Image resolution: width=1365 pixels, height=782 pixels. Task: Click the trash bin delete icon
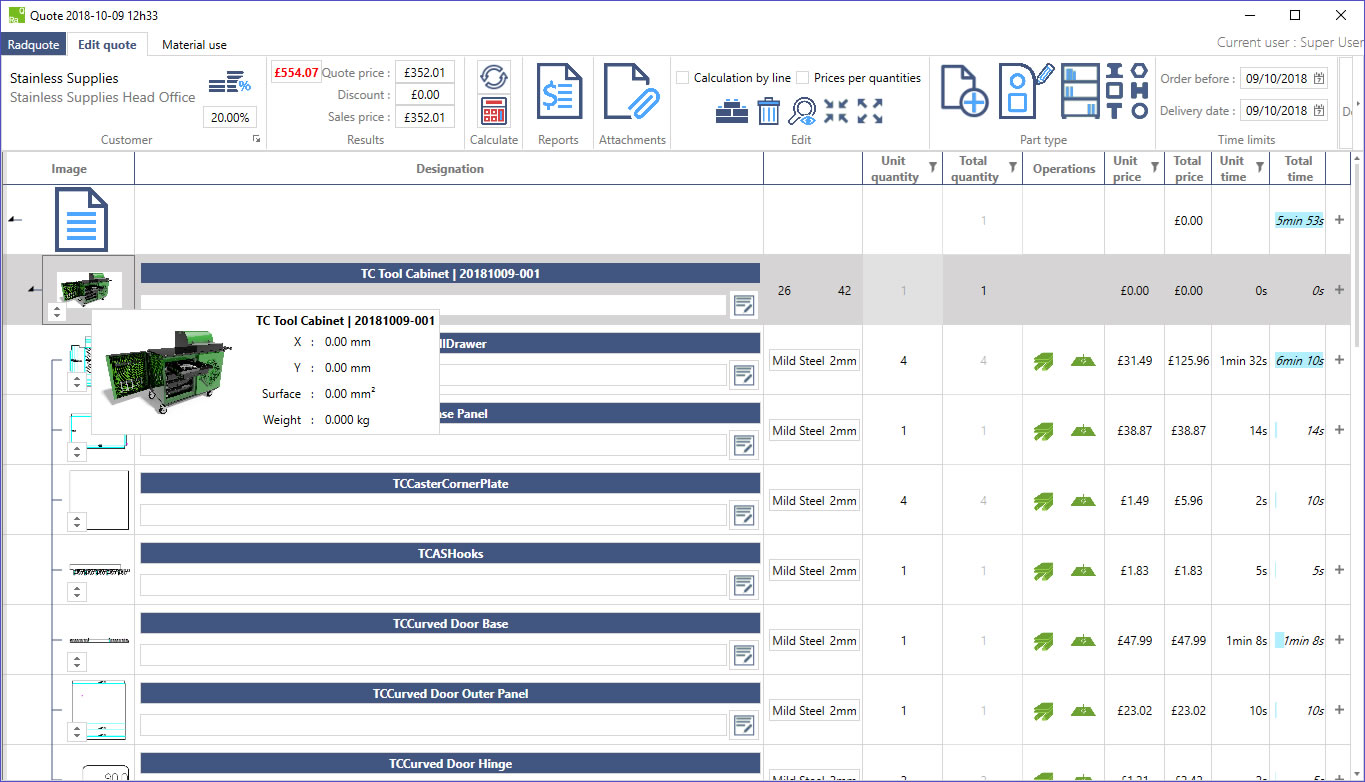[768, 111]
